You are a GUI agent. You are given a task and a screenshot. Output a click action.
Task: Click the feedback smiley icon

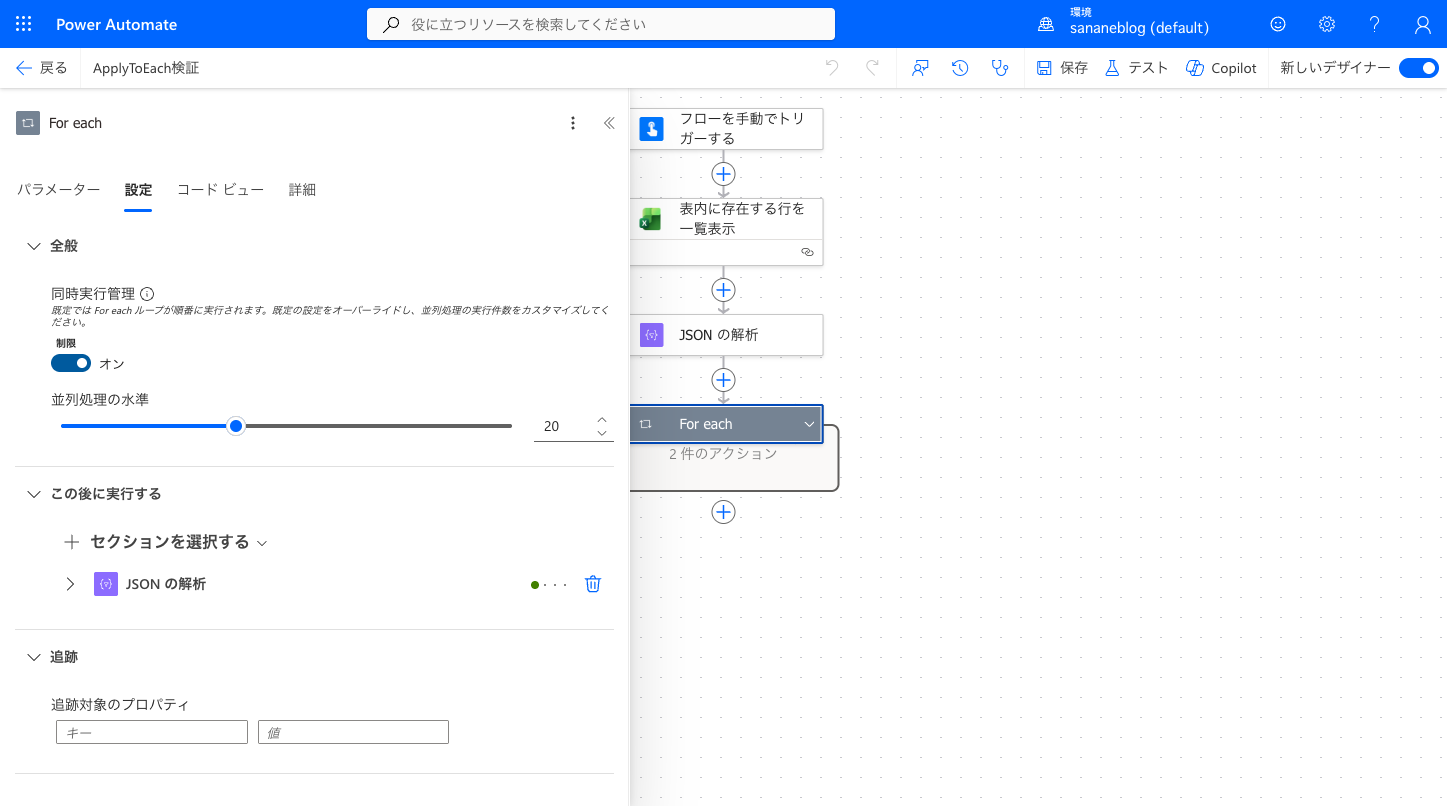pyautogui.click(x=1278, y=24)
